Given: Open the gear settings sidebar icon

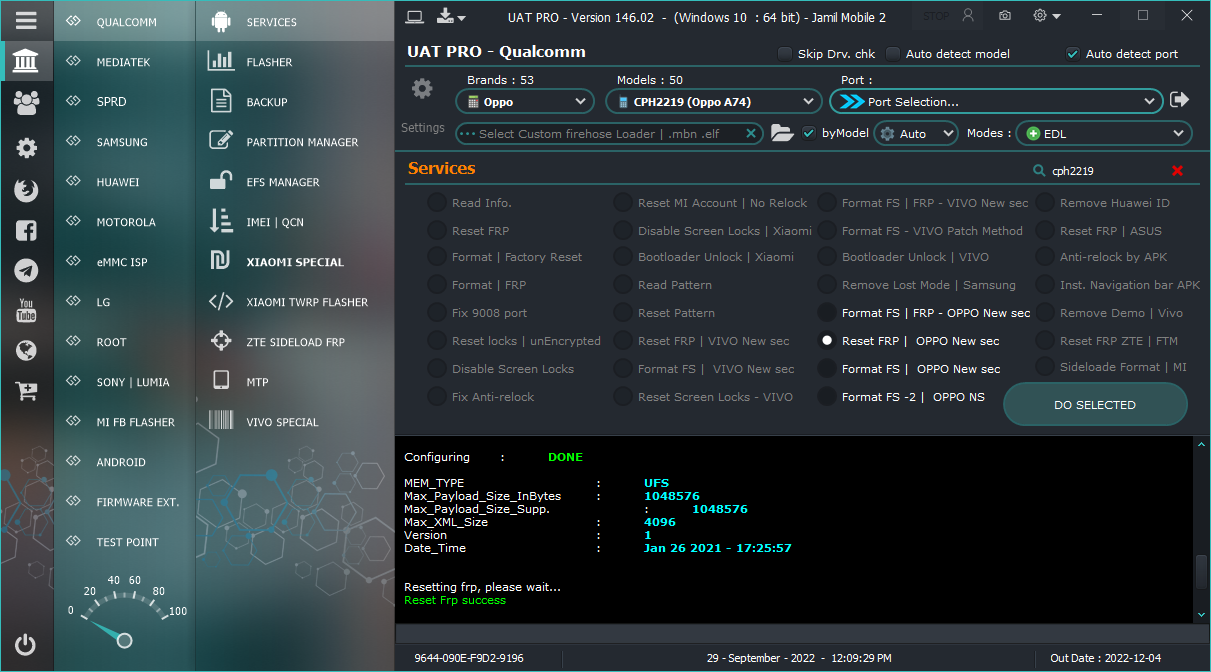Looking at the screenshot, I should [x=26, y=148].
